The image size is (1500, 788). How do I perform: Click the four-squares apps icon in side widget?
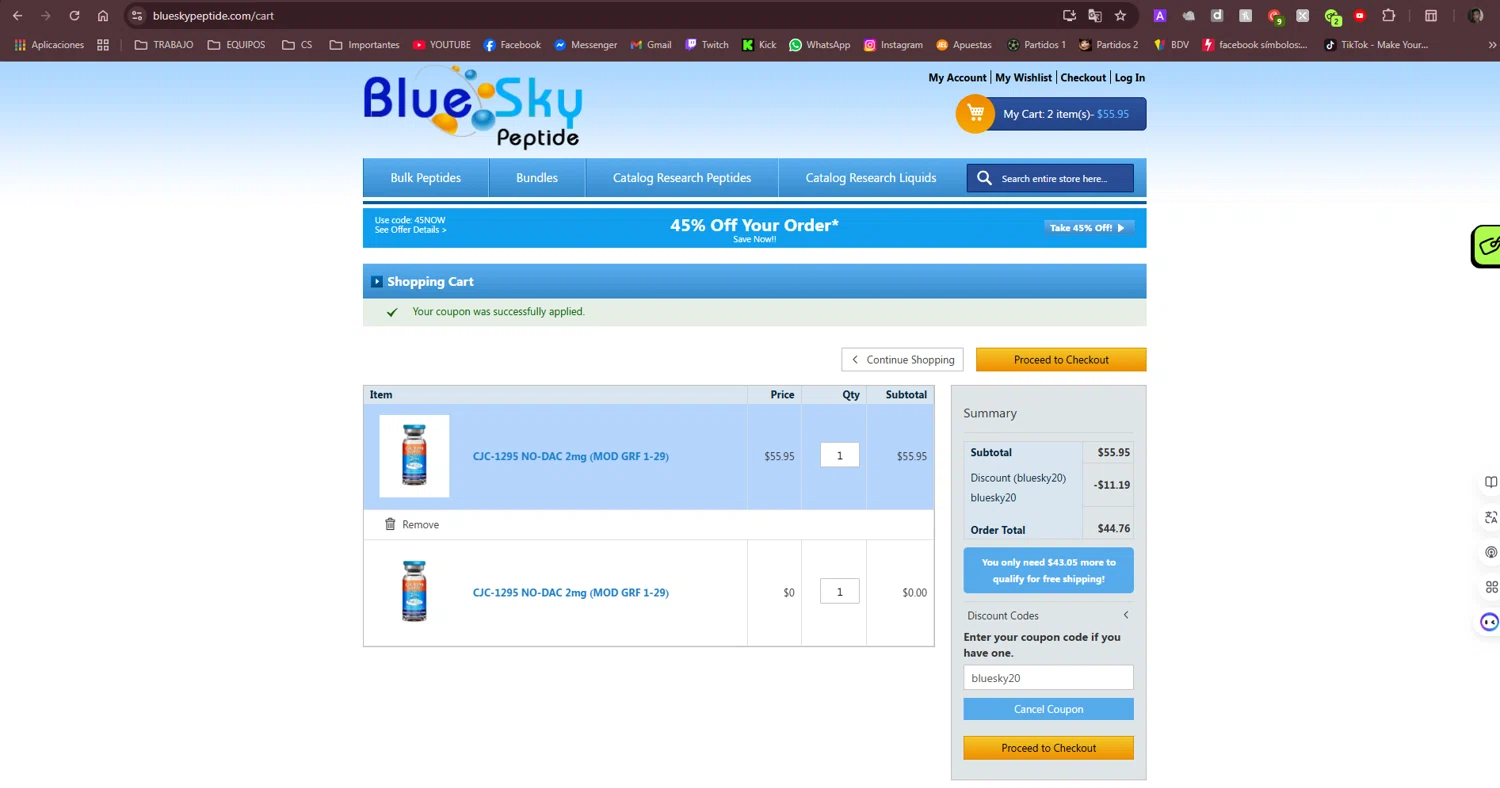tap(1491, 587)
